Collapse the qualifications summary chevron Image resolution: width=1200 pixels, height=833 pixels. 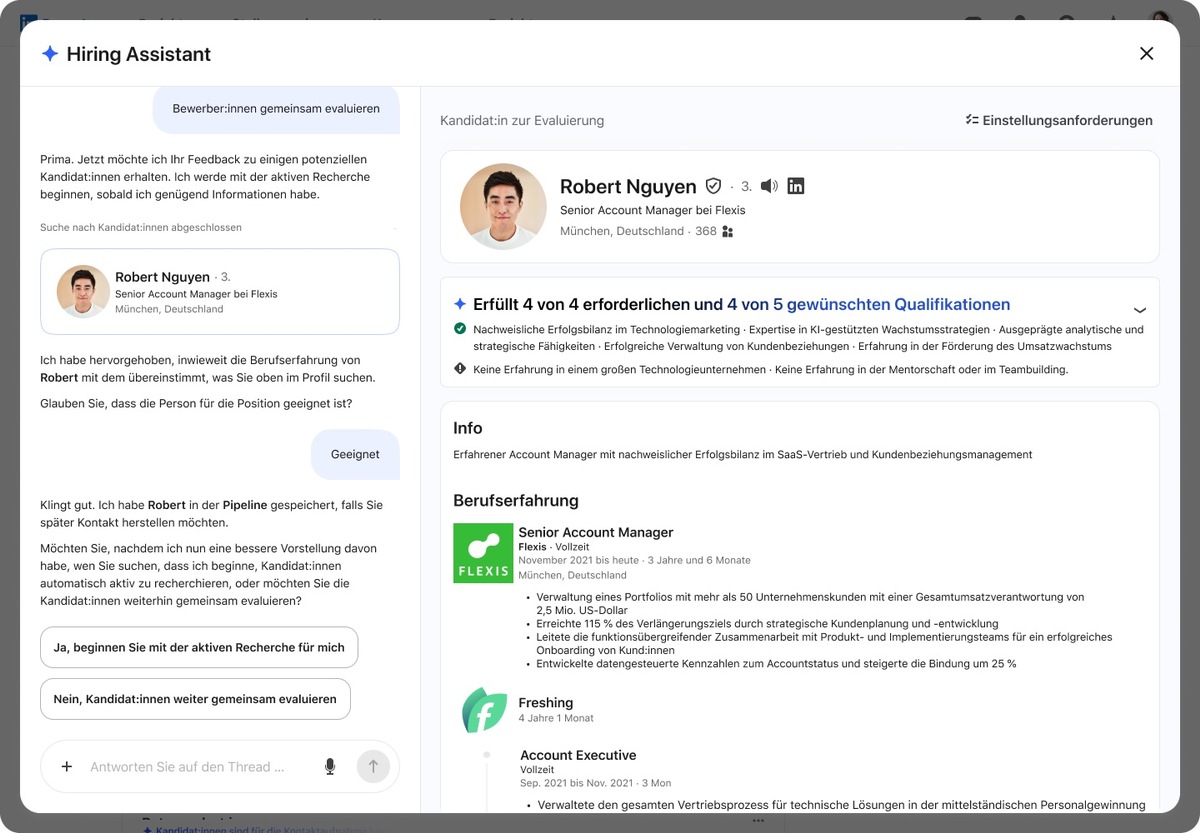1139,310
